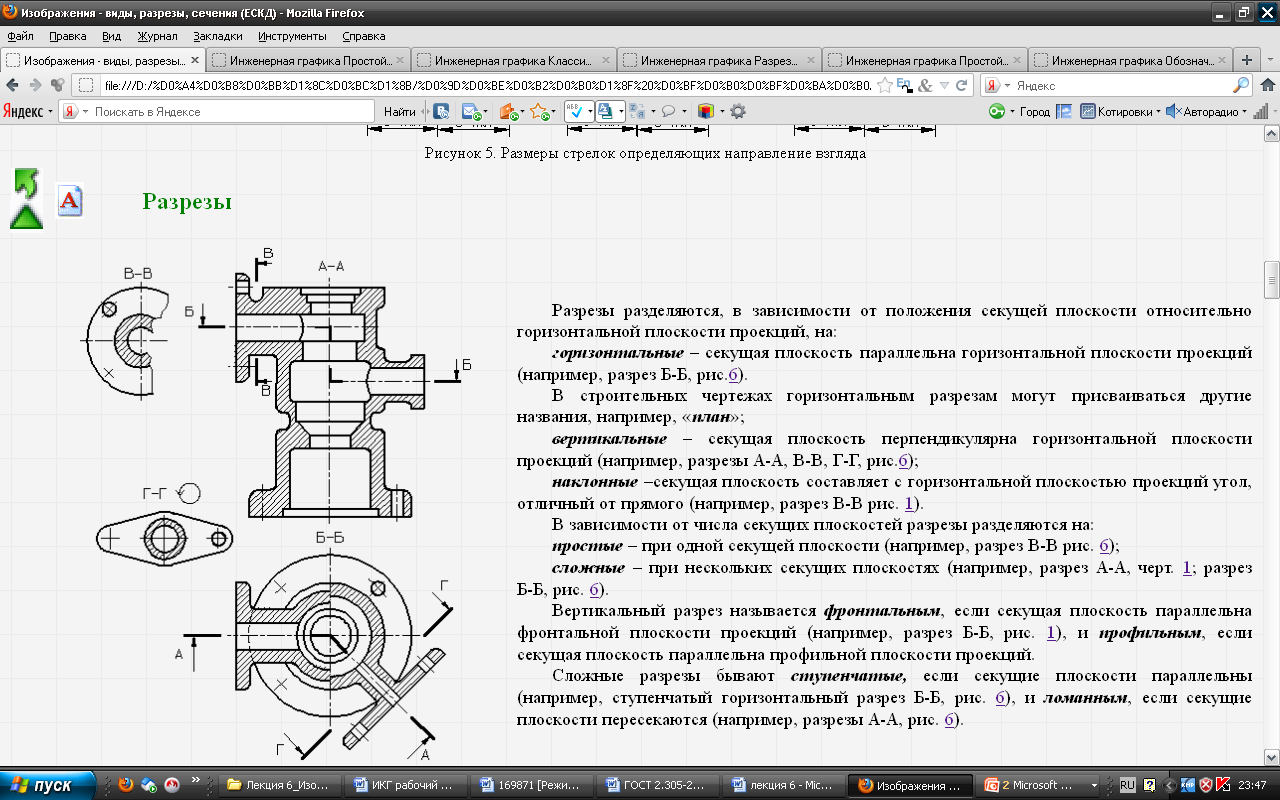The width and height of the screenshot is (1280, 800).
Task: Open Вид menu
Action: 112,35
